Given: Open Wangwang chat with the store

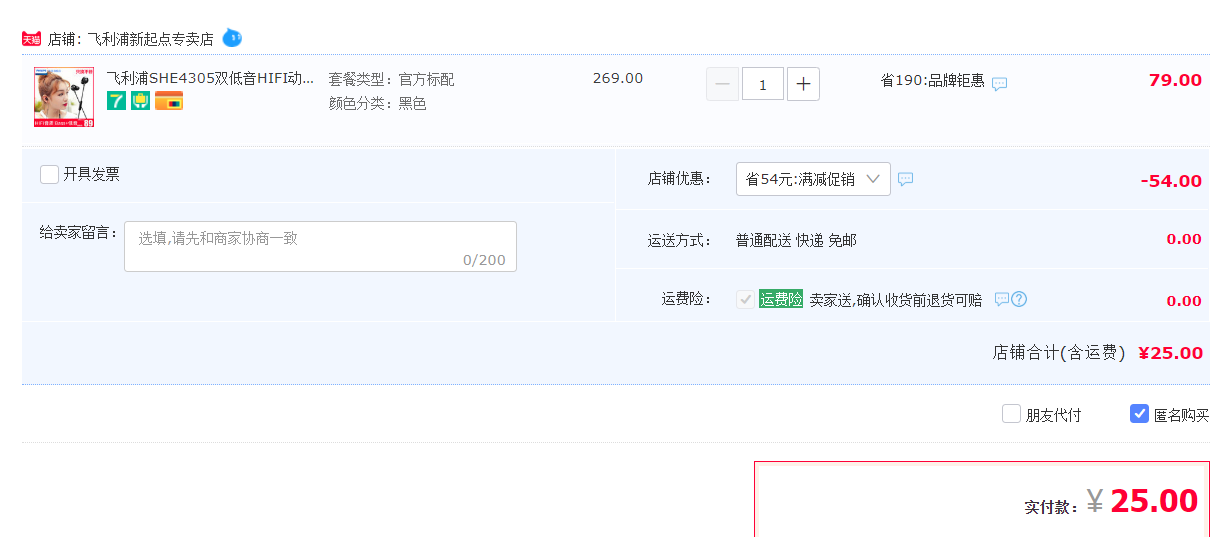Looking at the screenshot, I should [232, 38].
